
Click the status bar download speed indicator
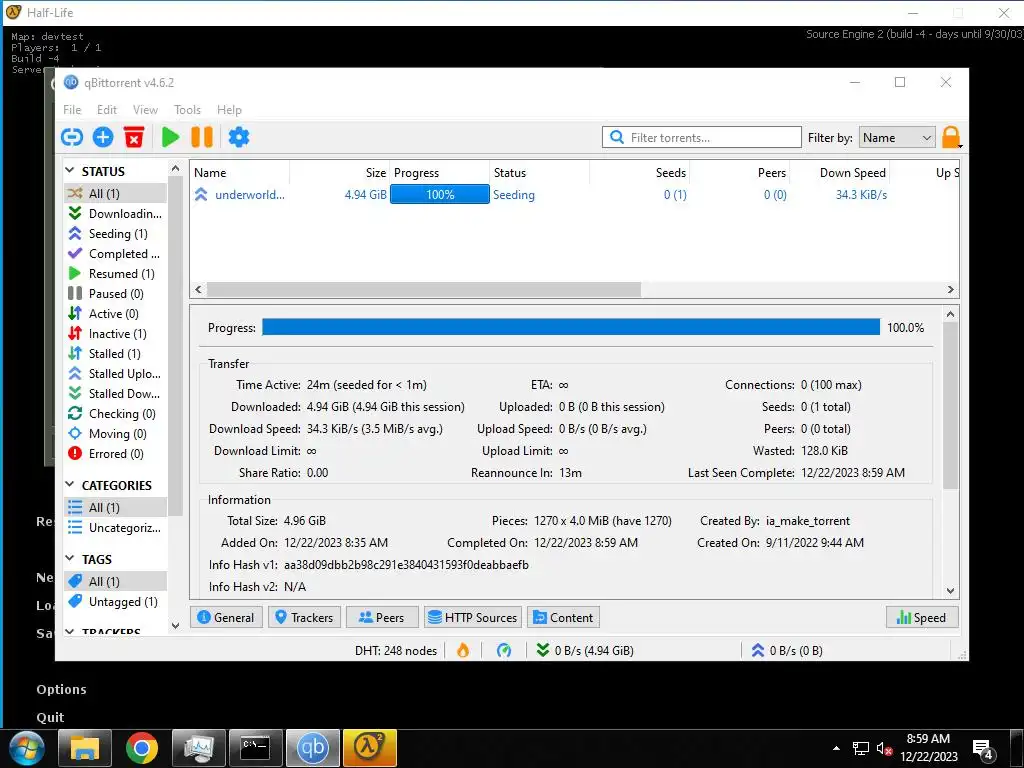(x=585, y=650)
